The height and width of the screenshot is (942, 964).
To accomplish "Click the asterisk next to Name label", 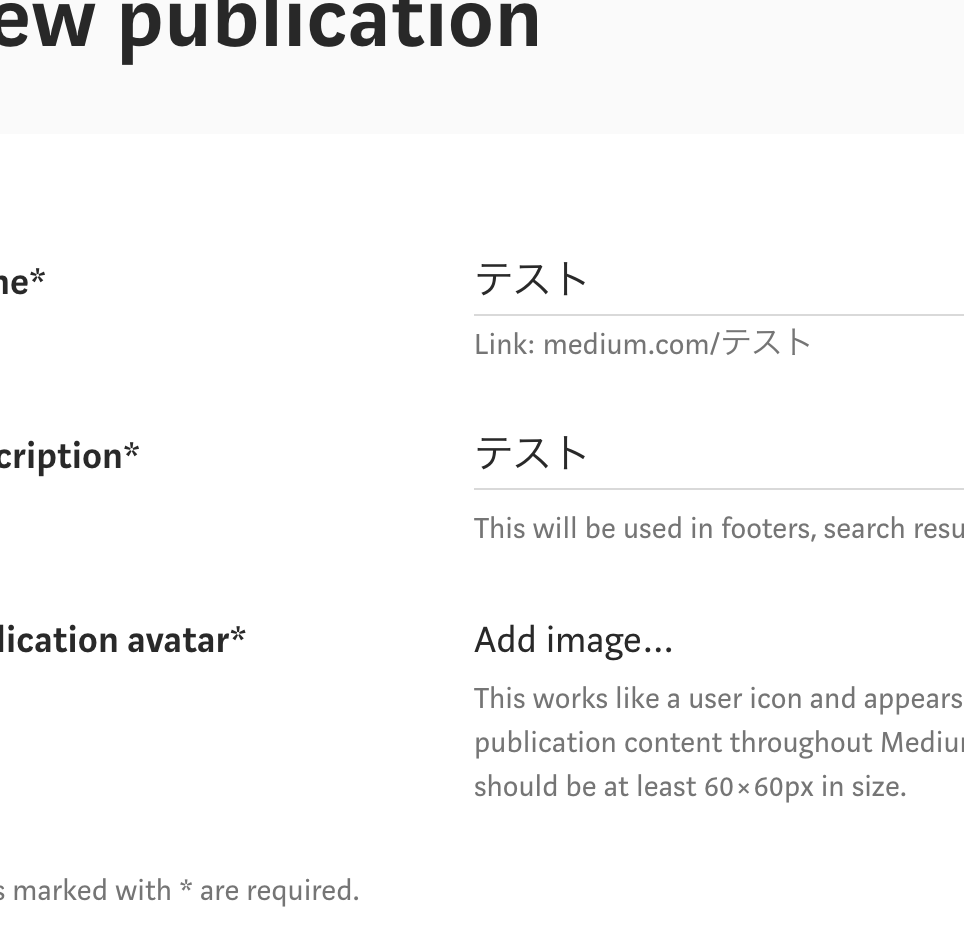I will pyautogui.click(x=38, y=276).
